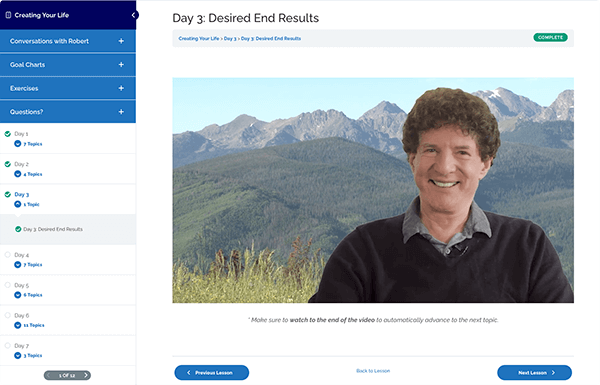
Task: Click Next Lesson button
Action: coord(534,372)
